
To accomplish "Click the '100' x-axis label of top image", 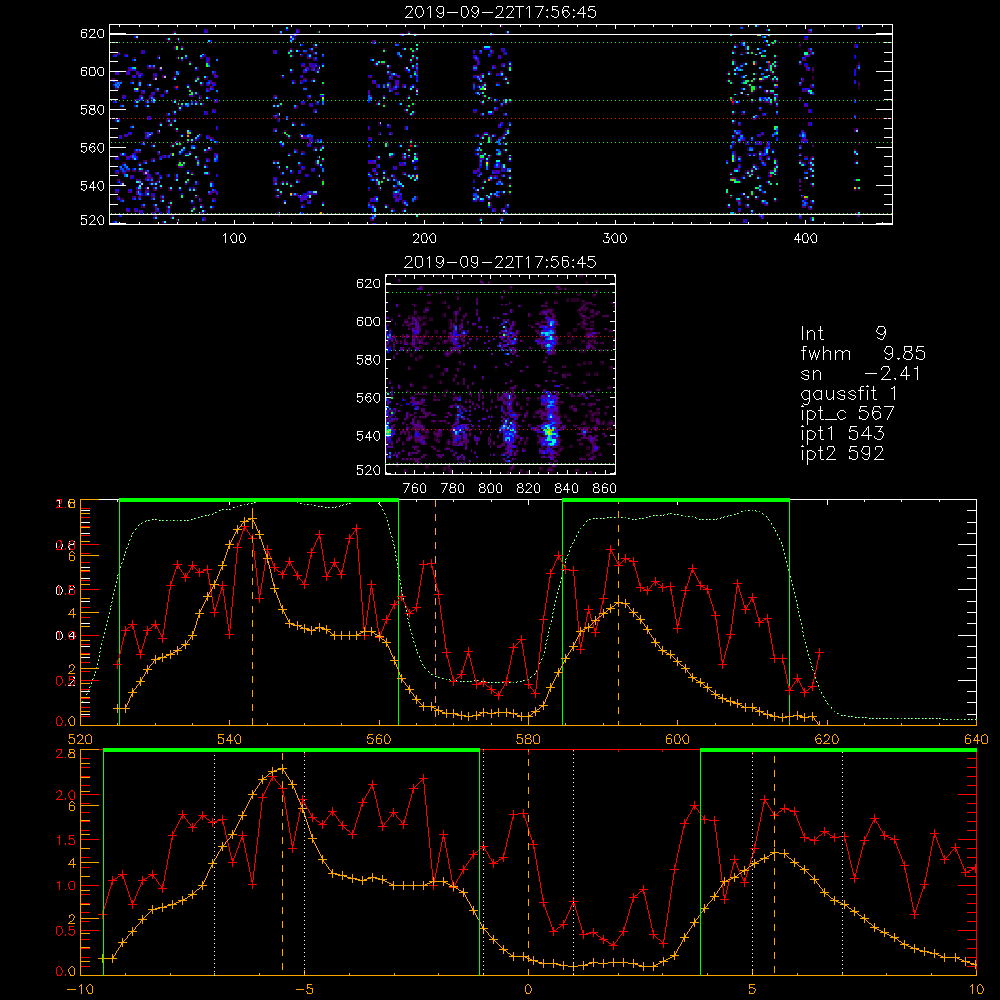I will (234, 239).
